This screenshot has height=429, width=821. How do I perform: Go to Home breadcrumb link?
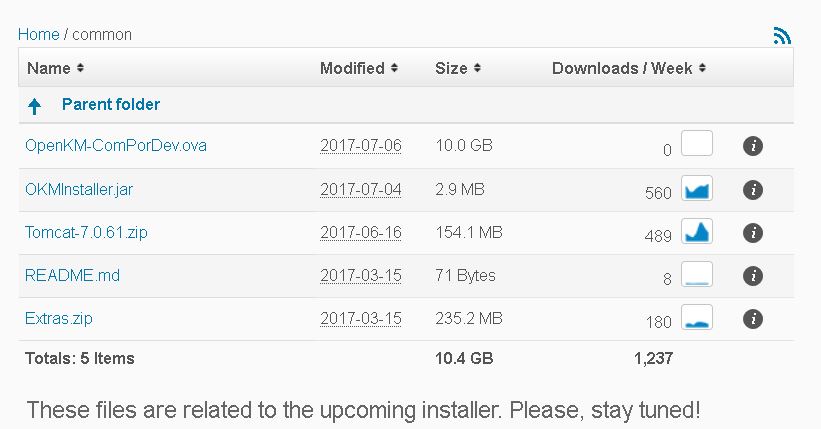pos(38,34)
